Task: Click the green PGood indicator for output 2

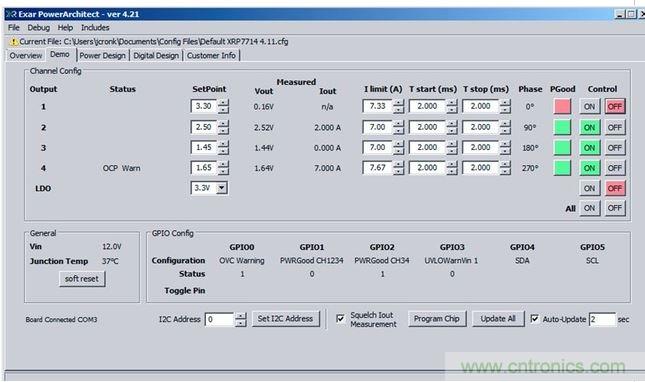Action: pos(562,127)
